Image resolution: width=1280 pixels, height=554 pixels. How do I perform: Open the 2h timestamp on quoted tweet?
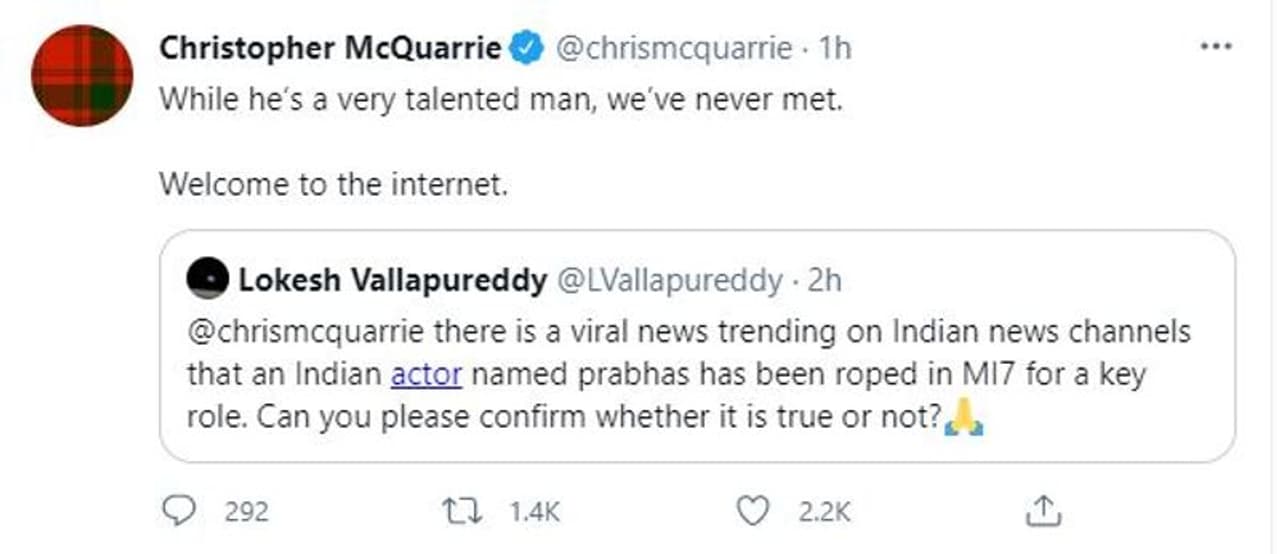pos(824,281)
